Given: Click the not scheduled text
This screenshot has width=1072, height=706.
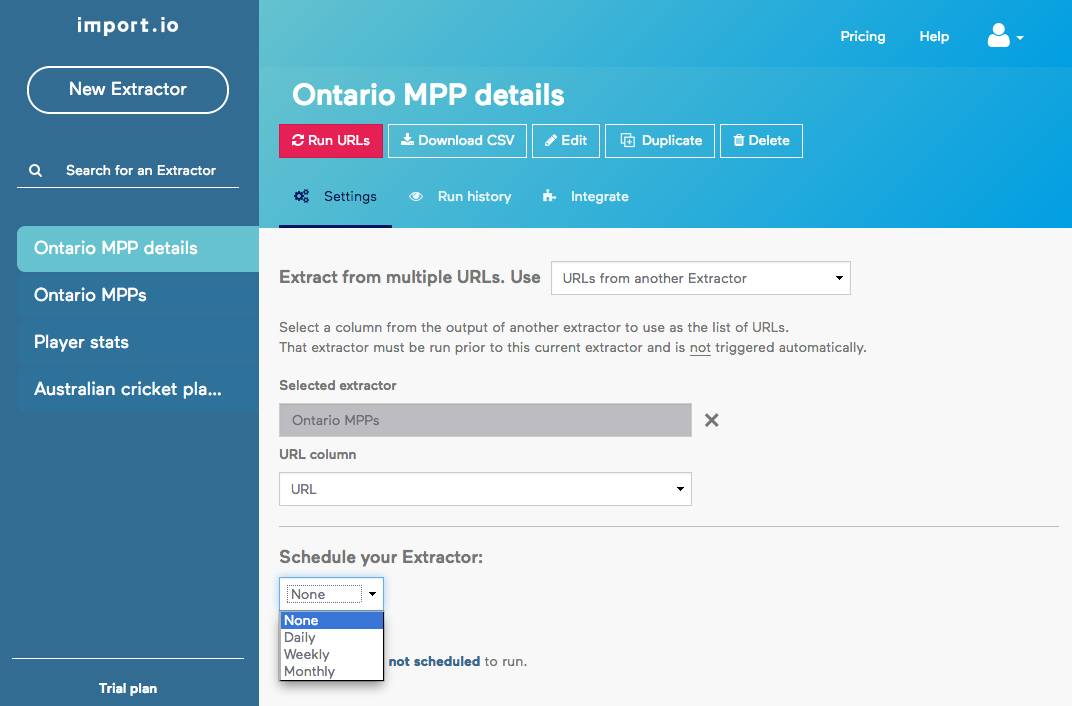Looking at the screenshot, I should (x=434, y=662).
